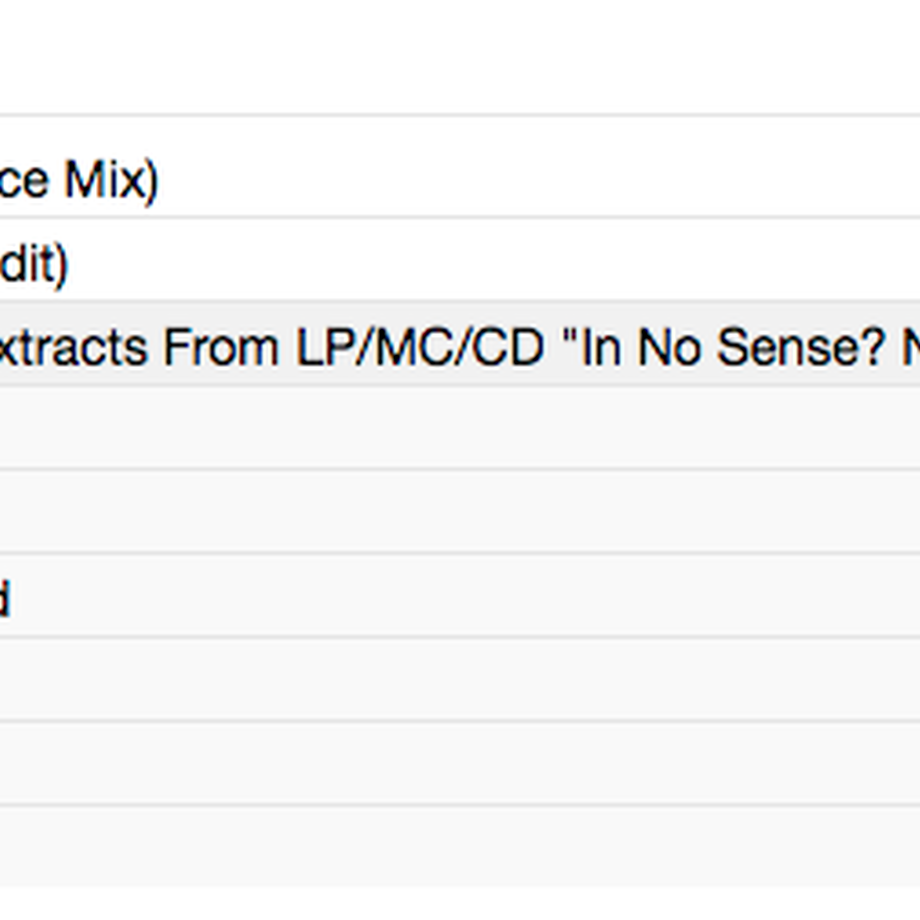Click empty space right of "ce Mix)" text

539,167
